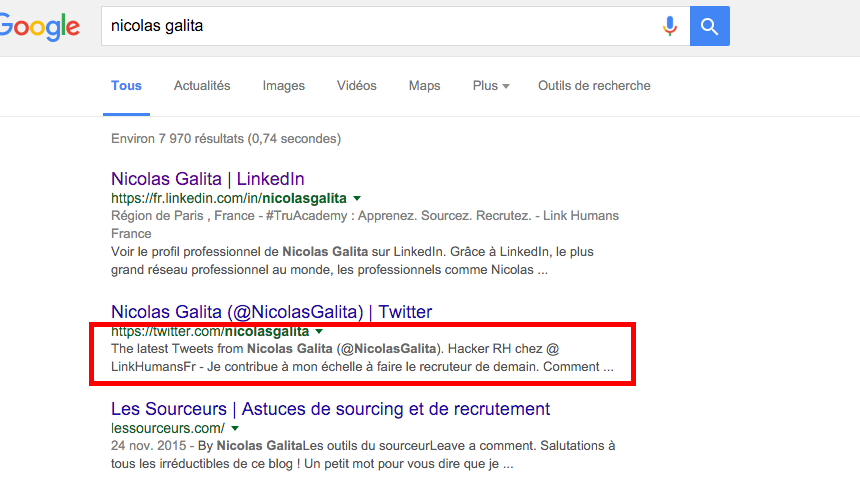Image resolution: width=860 pixels, height=494 pixels.
Task: Click the lessourceurs.com green URL text
Action: click(x=168, y=427)
